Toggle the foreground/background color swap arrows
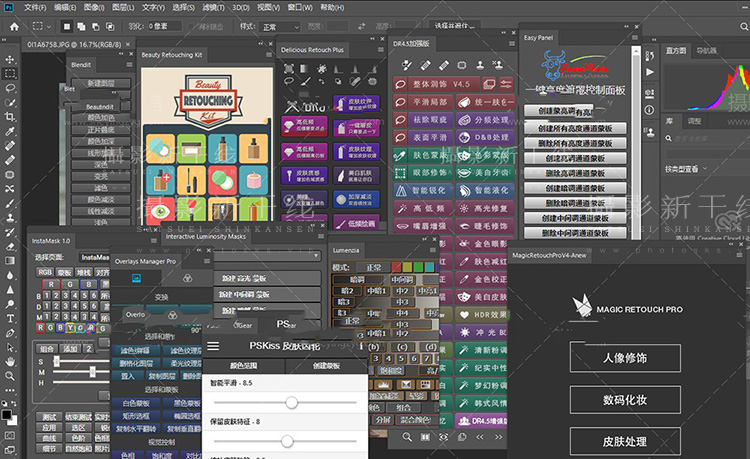The height and width of the screenshot is (459, 750). point(14,404)
